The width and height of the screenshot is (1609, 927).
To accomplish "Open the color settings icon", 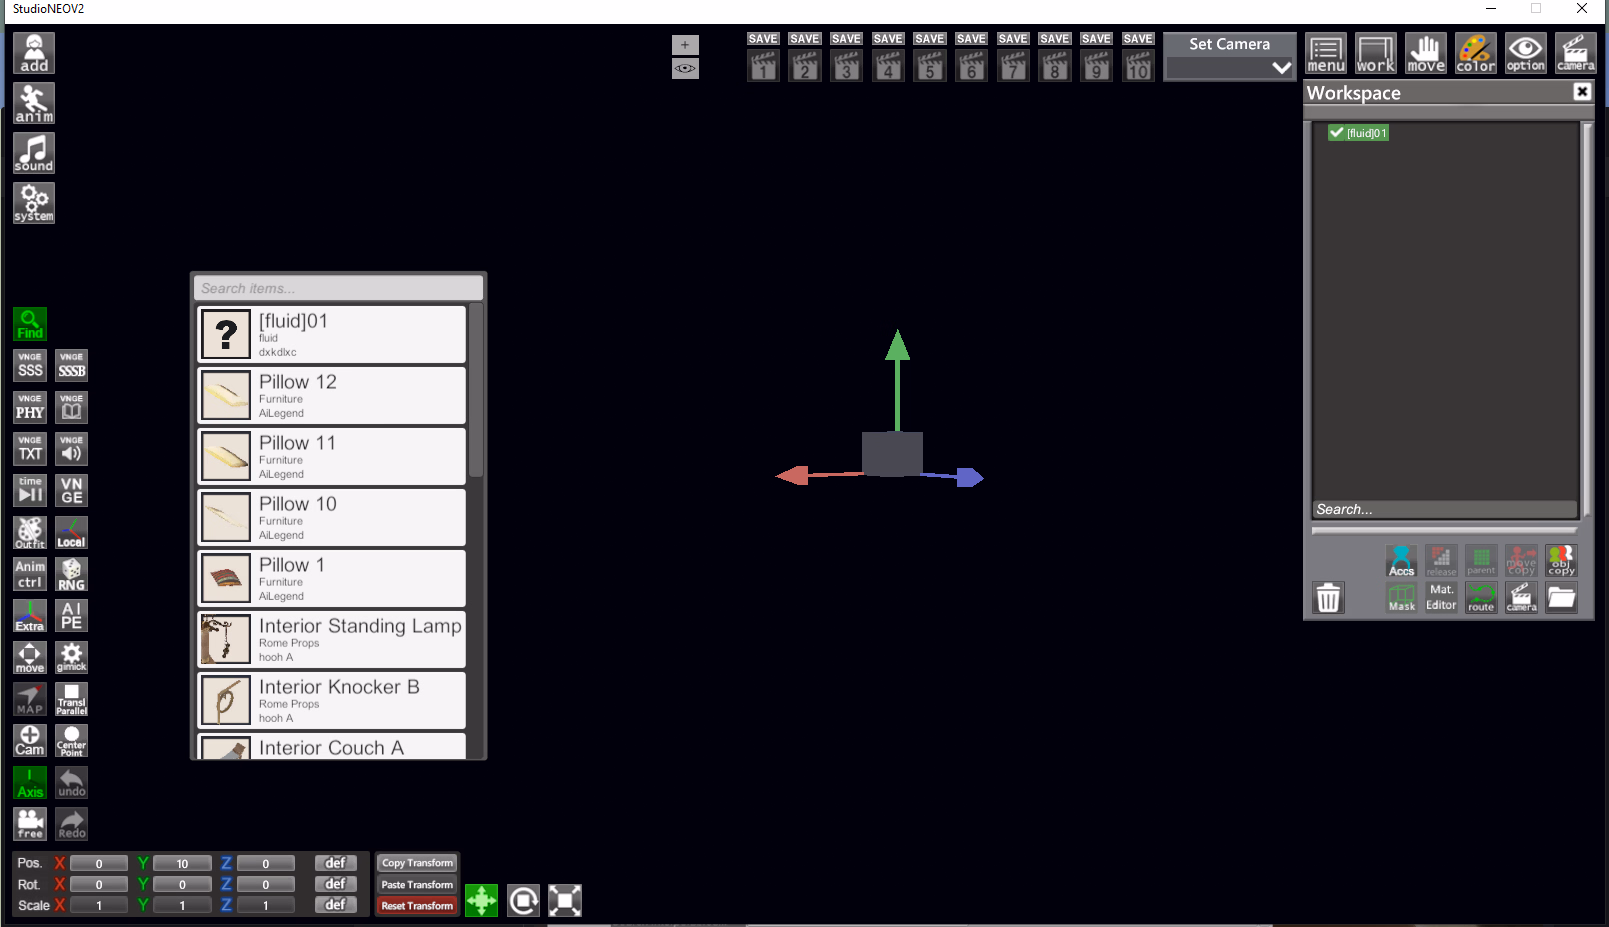I will (1475, 53).
